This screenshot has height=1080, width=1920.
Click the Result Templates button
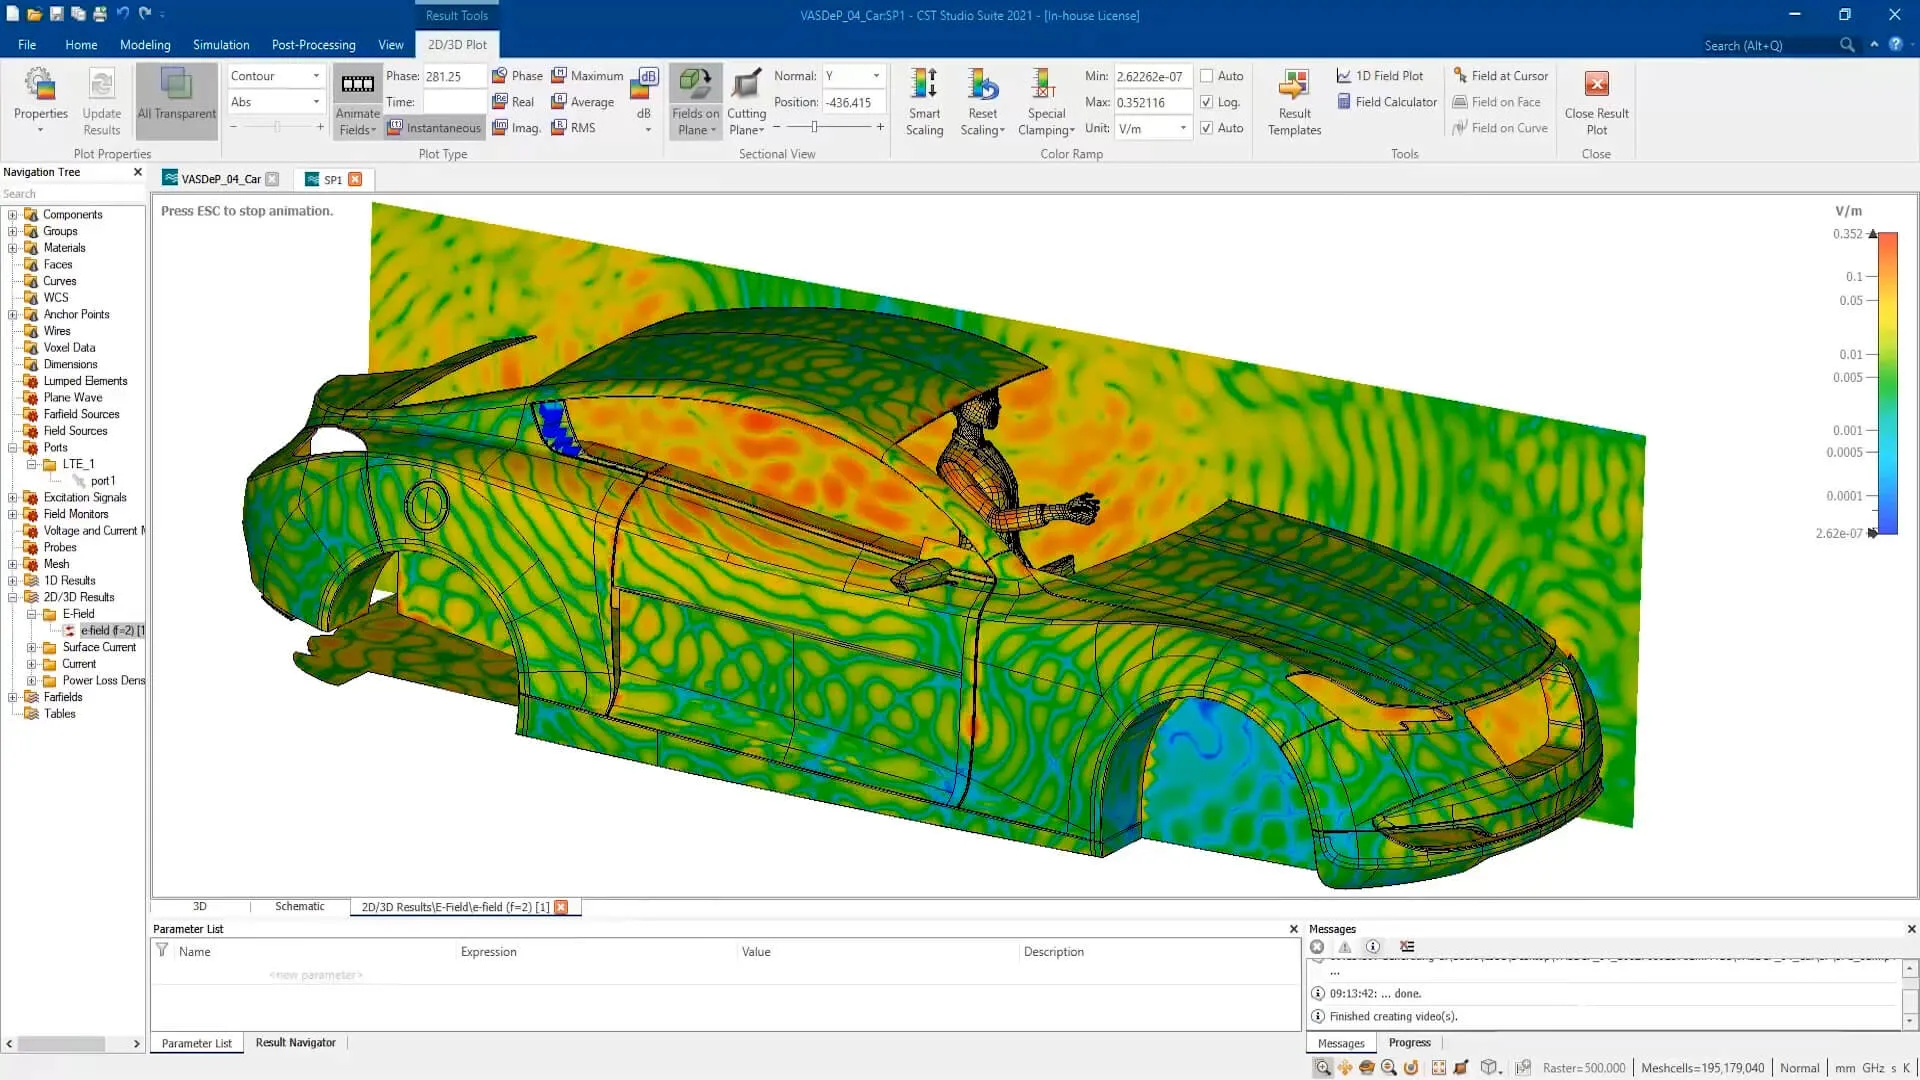point(1293,100)
